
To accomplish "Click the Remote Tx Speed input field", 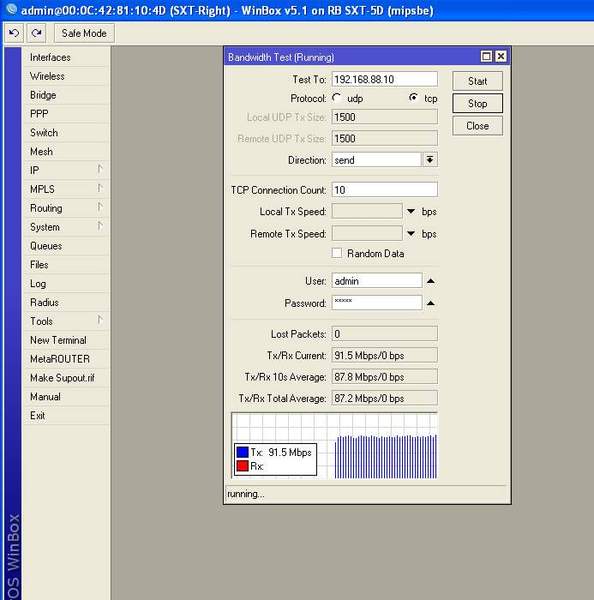I will pos(367,233).
